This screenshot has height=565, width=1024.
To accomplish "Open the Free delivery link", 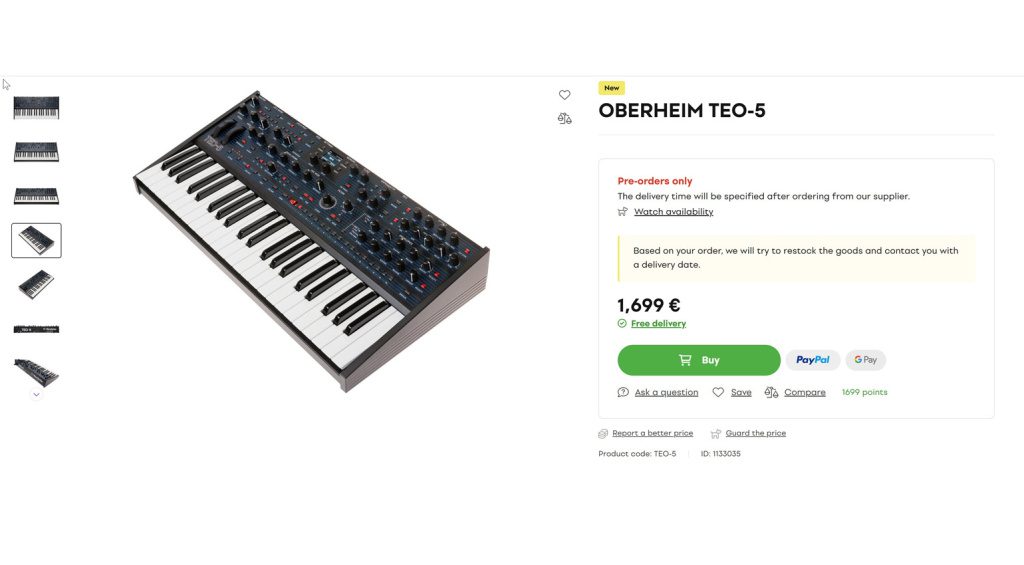I will pos(658,324).
